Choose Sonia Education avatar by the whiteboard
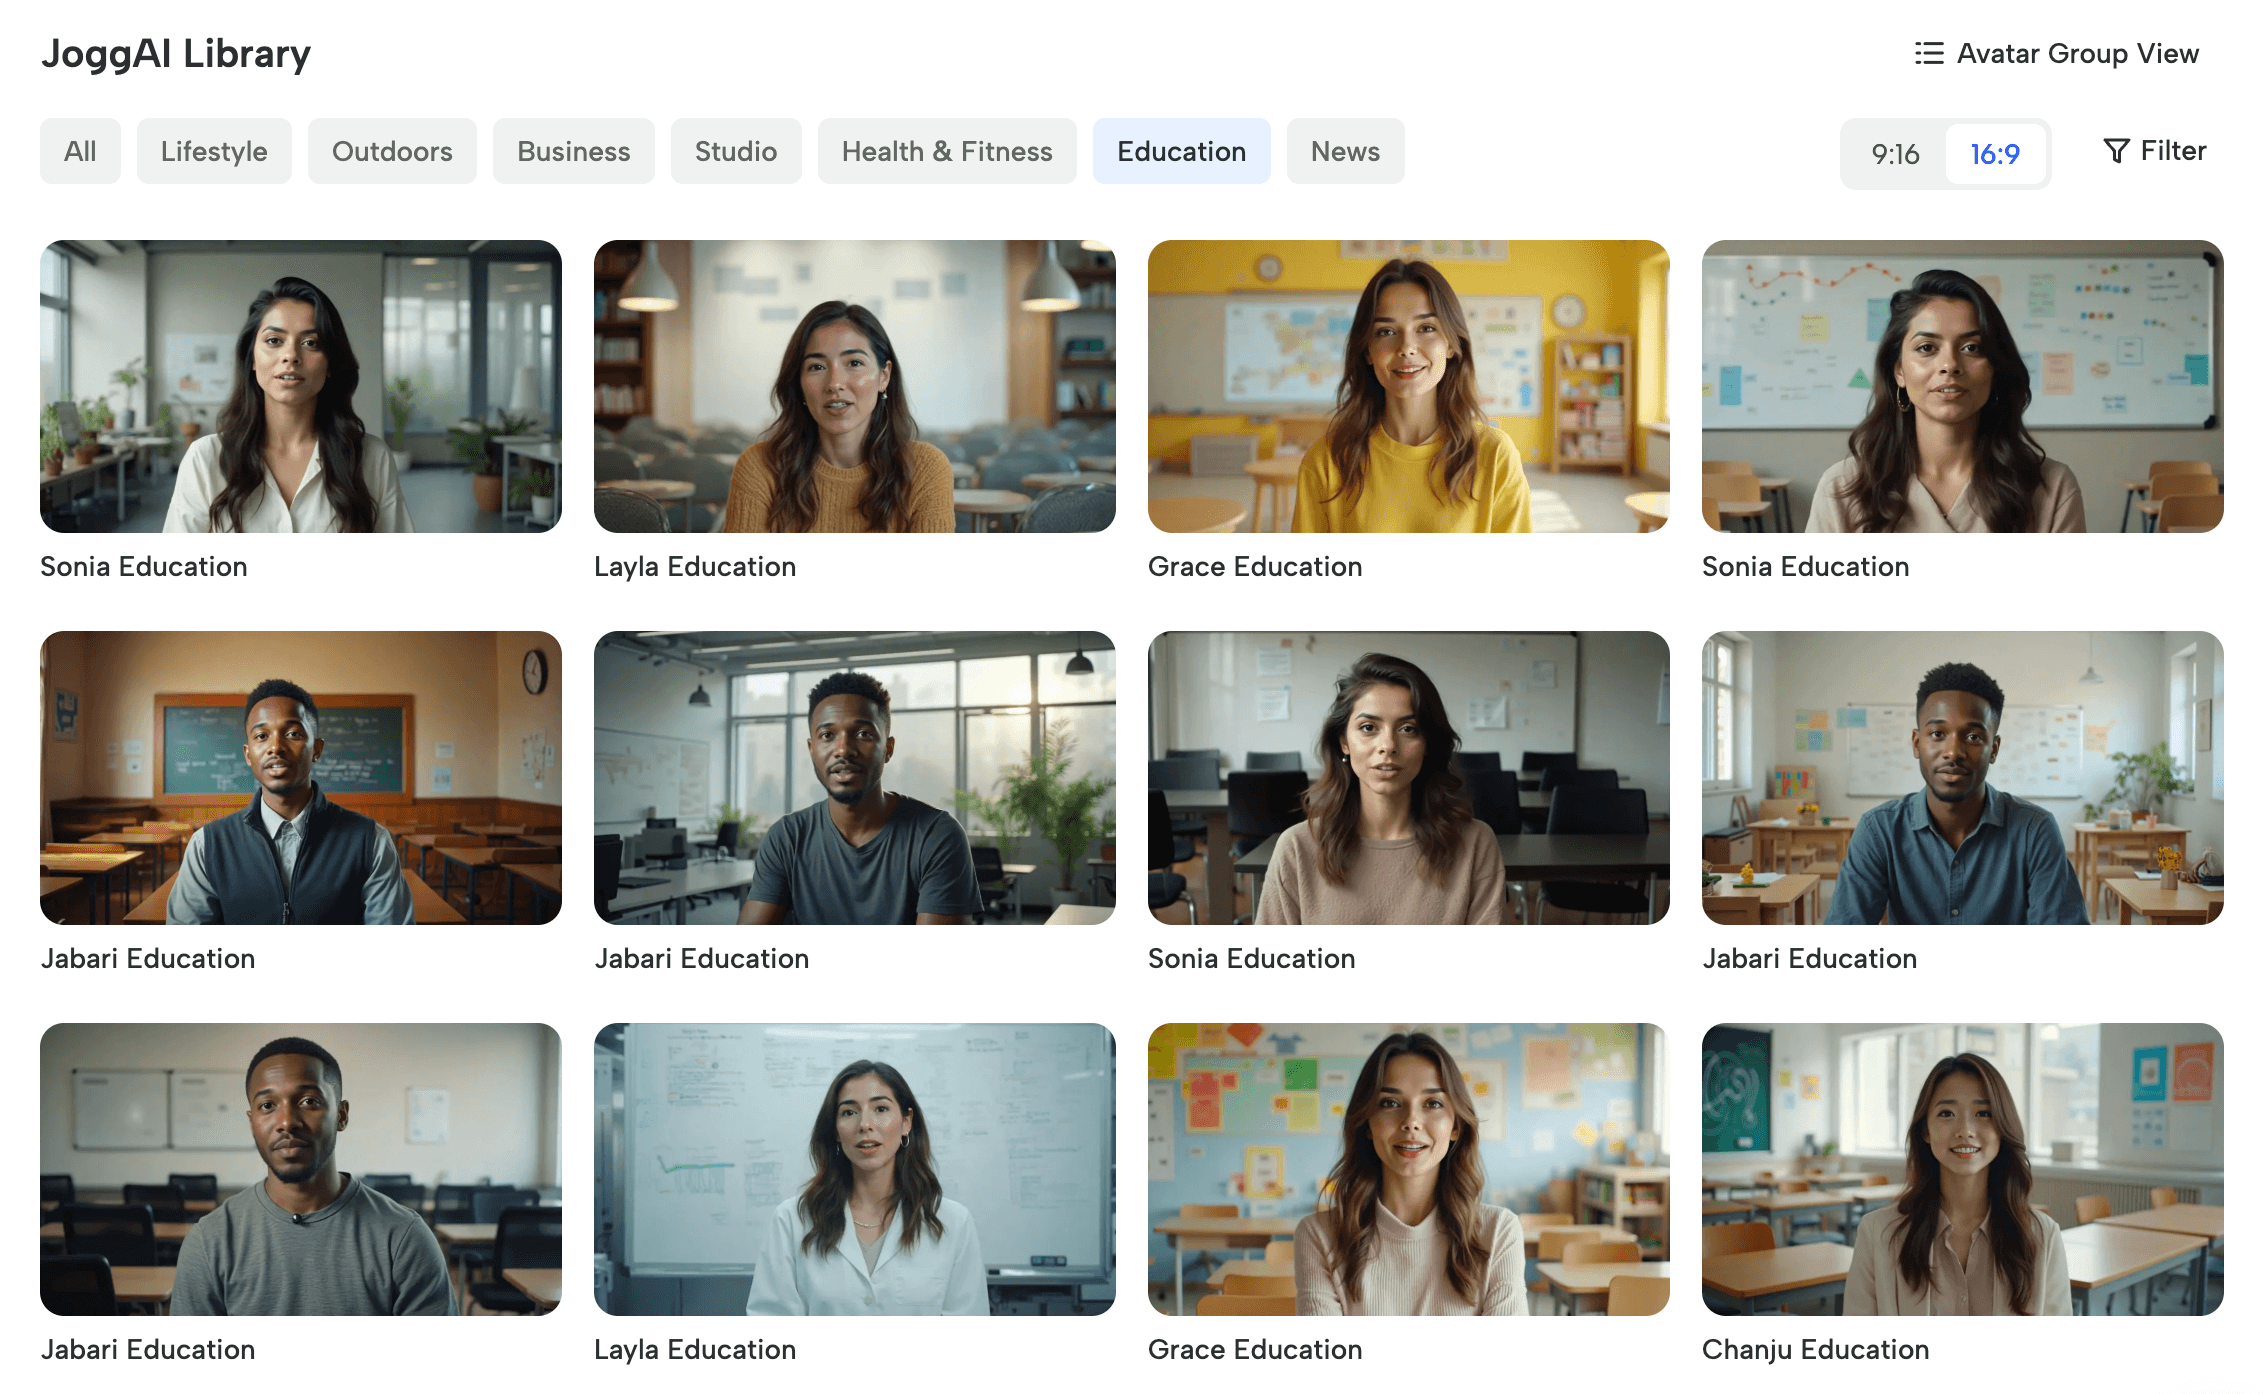 click(1963, 386)
